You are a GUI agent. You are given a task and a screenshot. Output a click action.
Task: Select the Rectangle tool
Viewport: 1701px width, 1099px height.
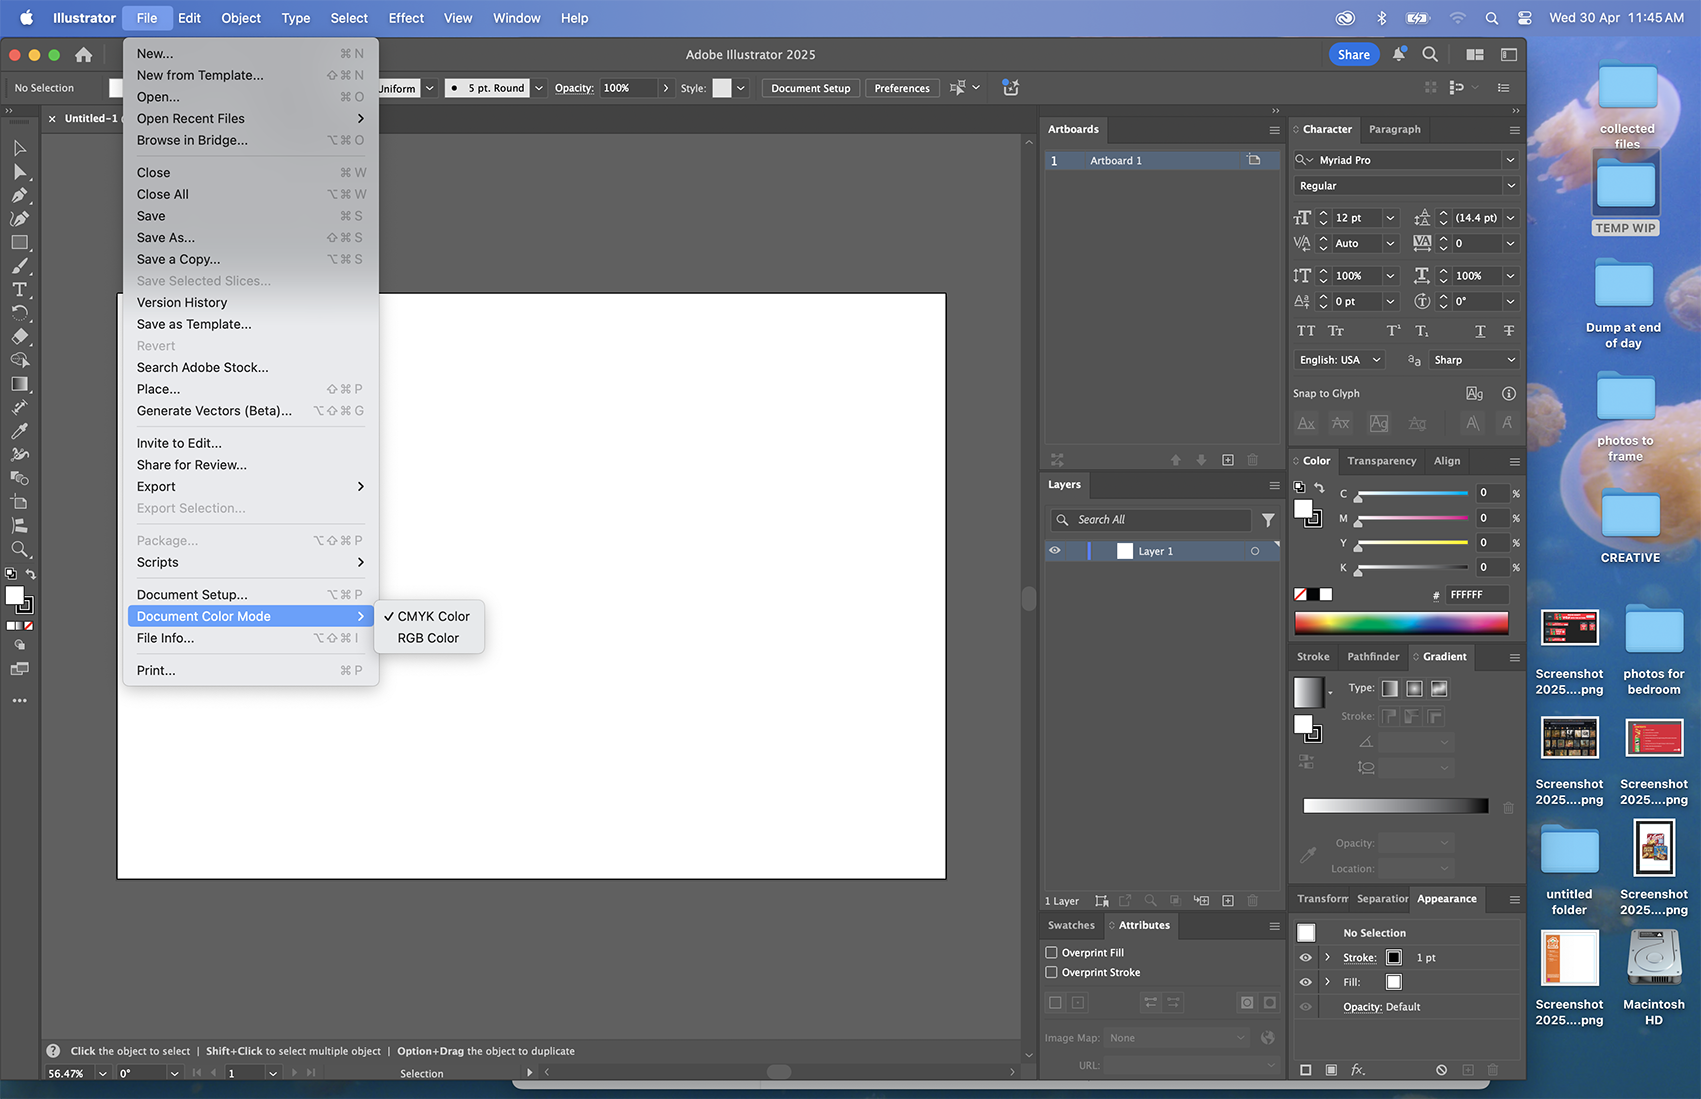coord(20,242)
